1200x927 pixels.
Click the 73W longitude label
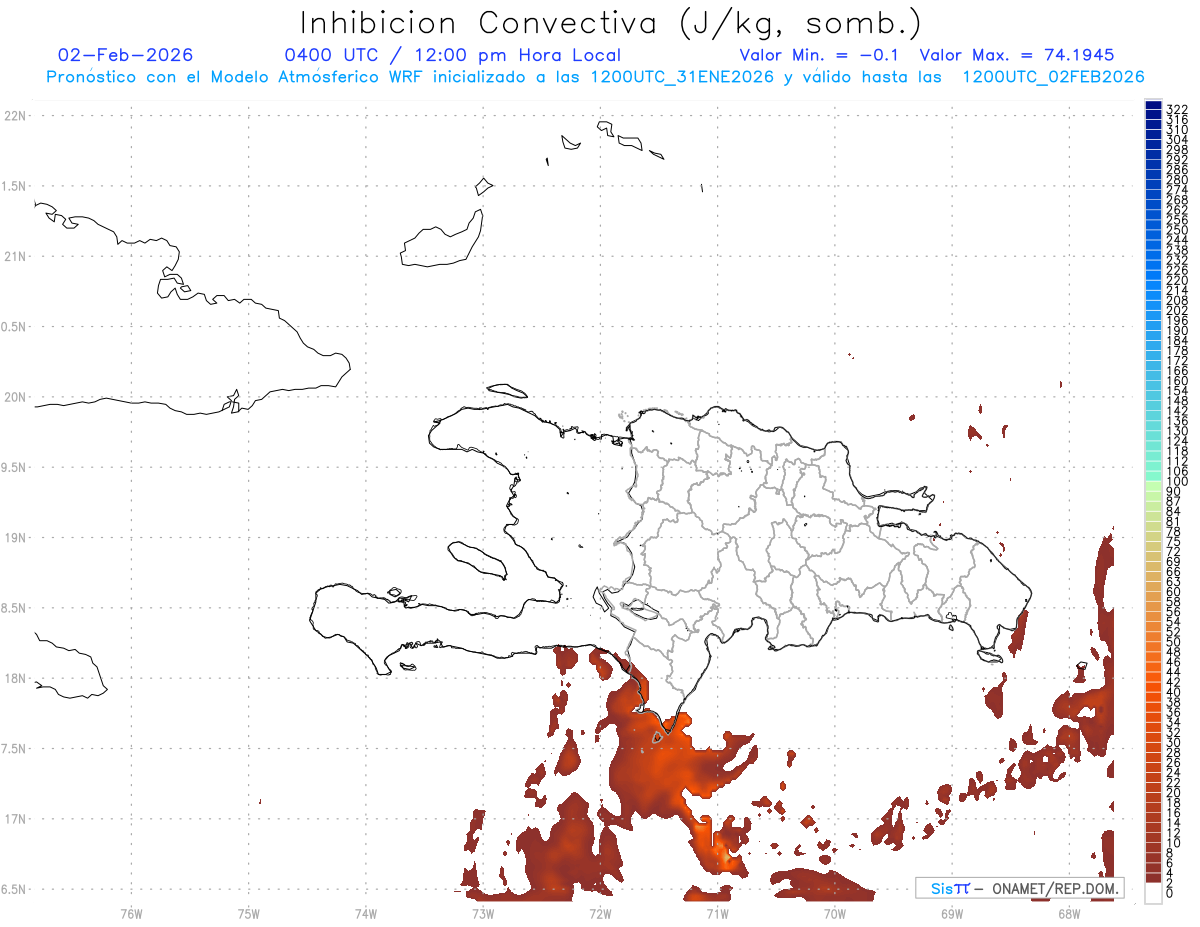click(483, 913)
